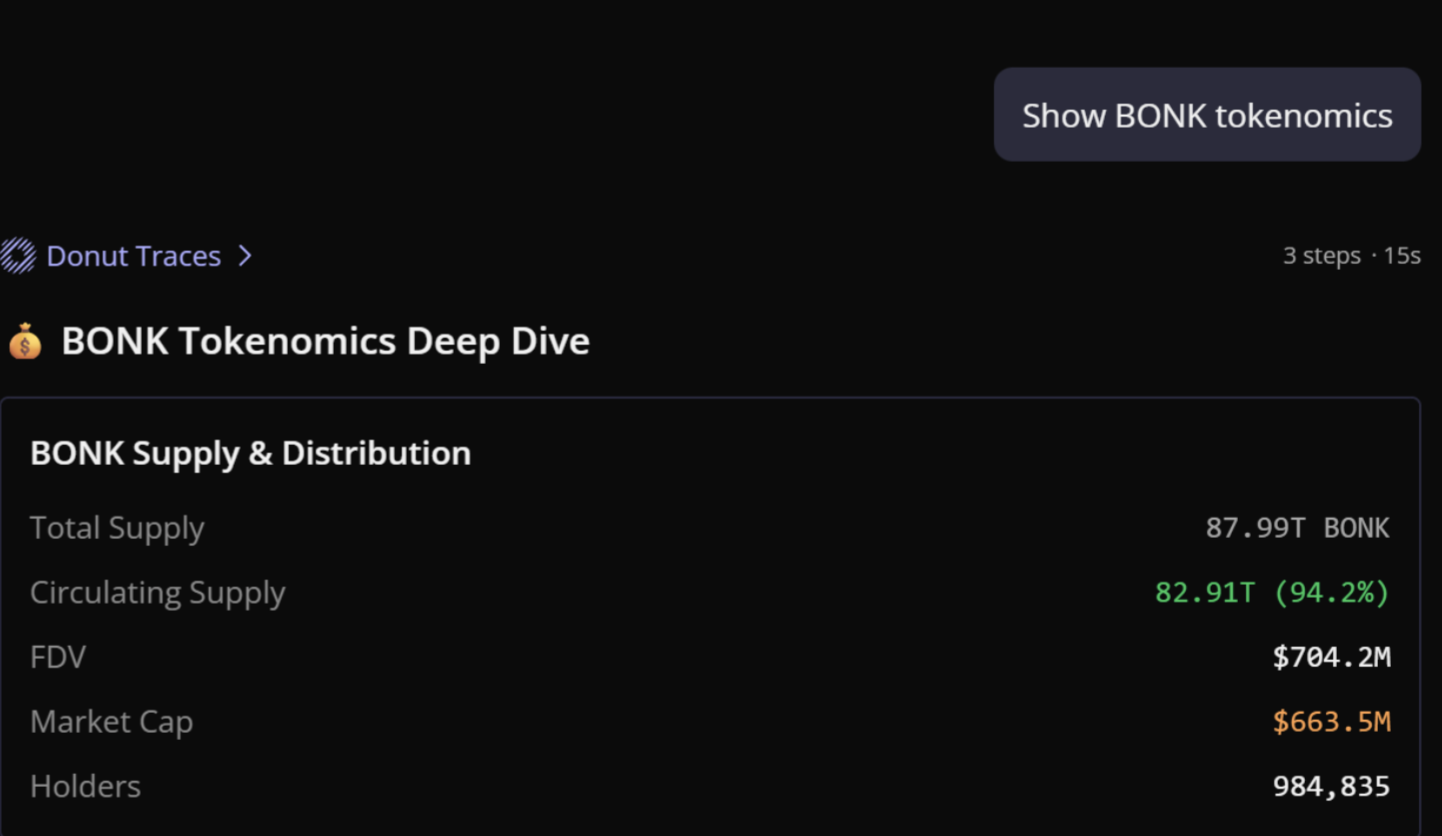This screenshot has width=1442, height=836.
Task: Click the 'BONK Supply & Distribution' card title
Action: tap(250, 453)
